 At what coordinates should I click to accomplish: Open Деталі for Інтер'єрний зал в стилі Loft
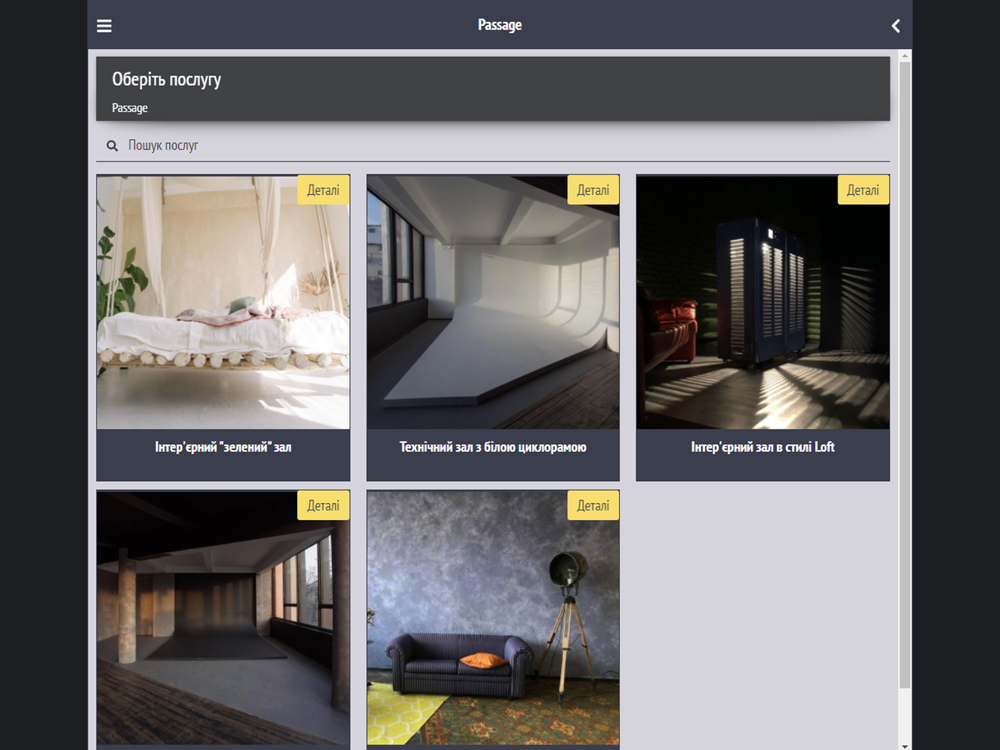pyautogui.click(x=863, y=190)
